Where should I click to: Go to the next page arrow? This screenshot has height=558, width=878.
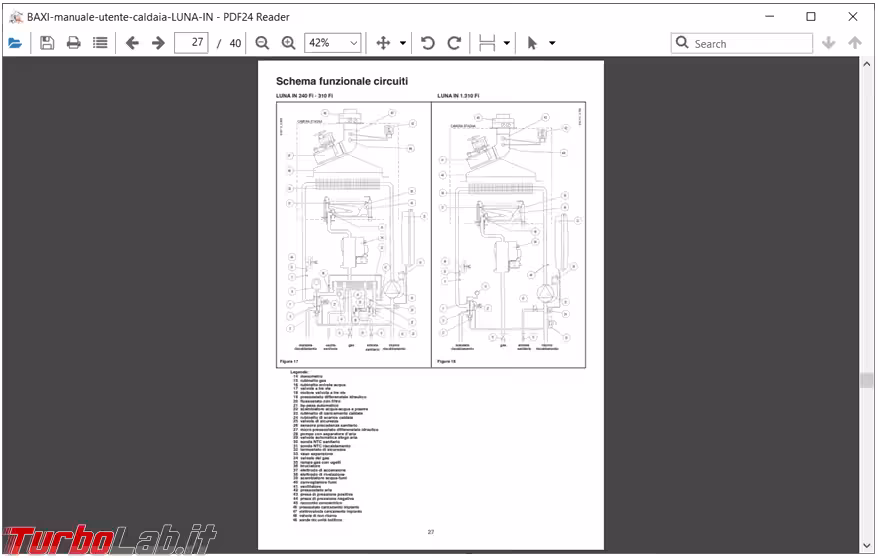click(x=158, y=43)
